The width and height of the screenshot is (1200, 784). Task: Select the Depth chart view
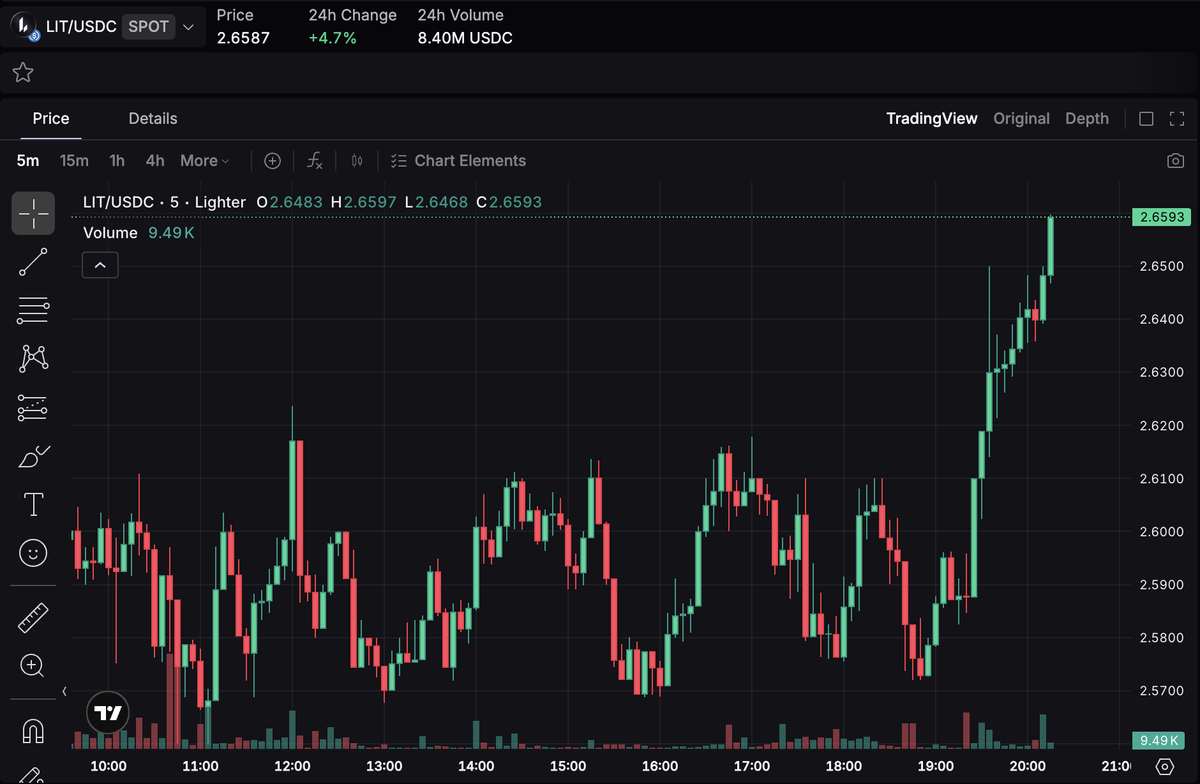tap(1087, 119)
